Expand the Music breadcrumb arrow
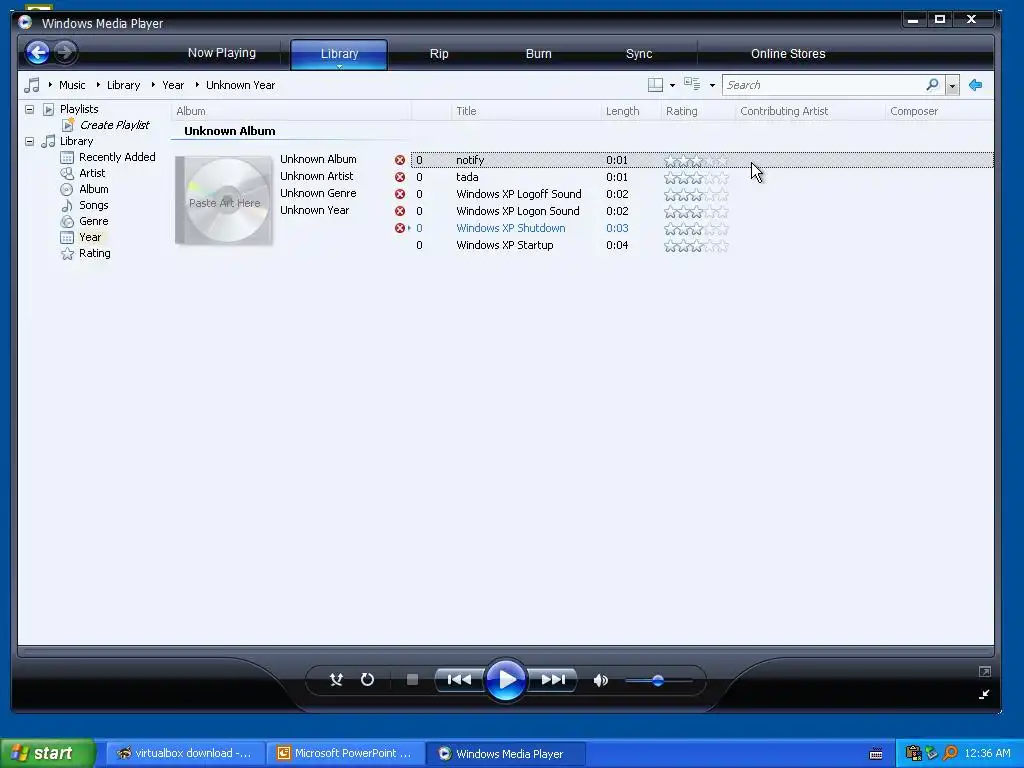The height and width of the screenshot is (768, 1024). coord(50,85)
